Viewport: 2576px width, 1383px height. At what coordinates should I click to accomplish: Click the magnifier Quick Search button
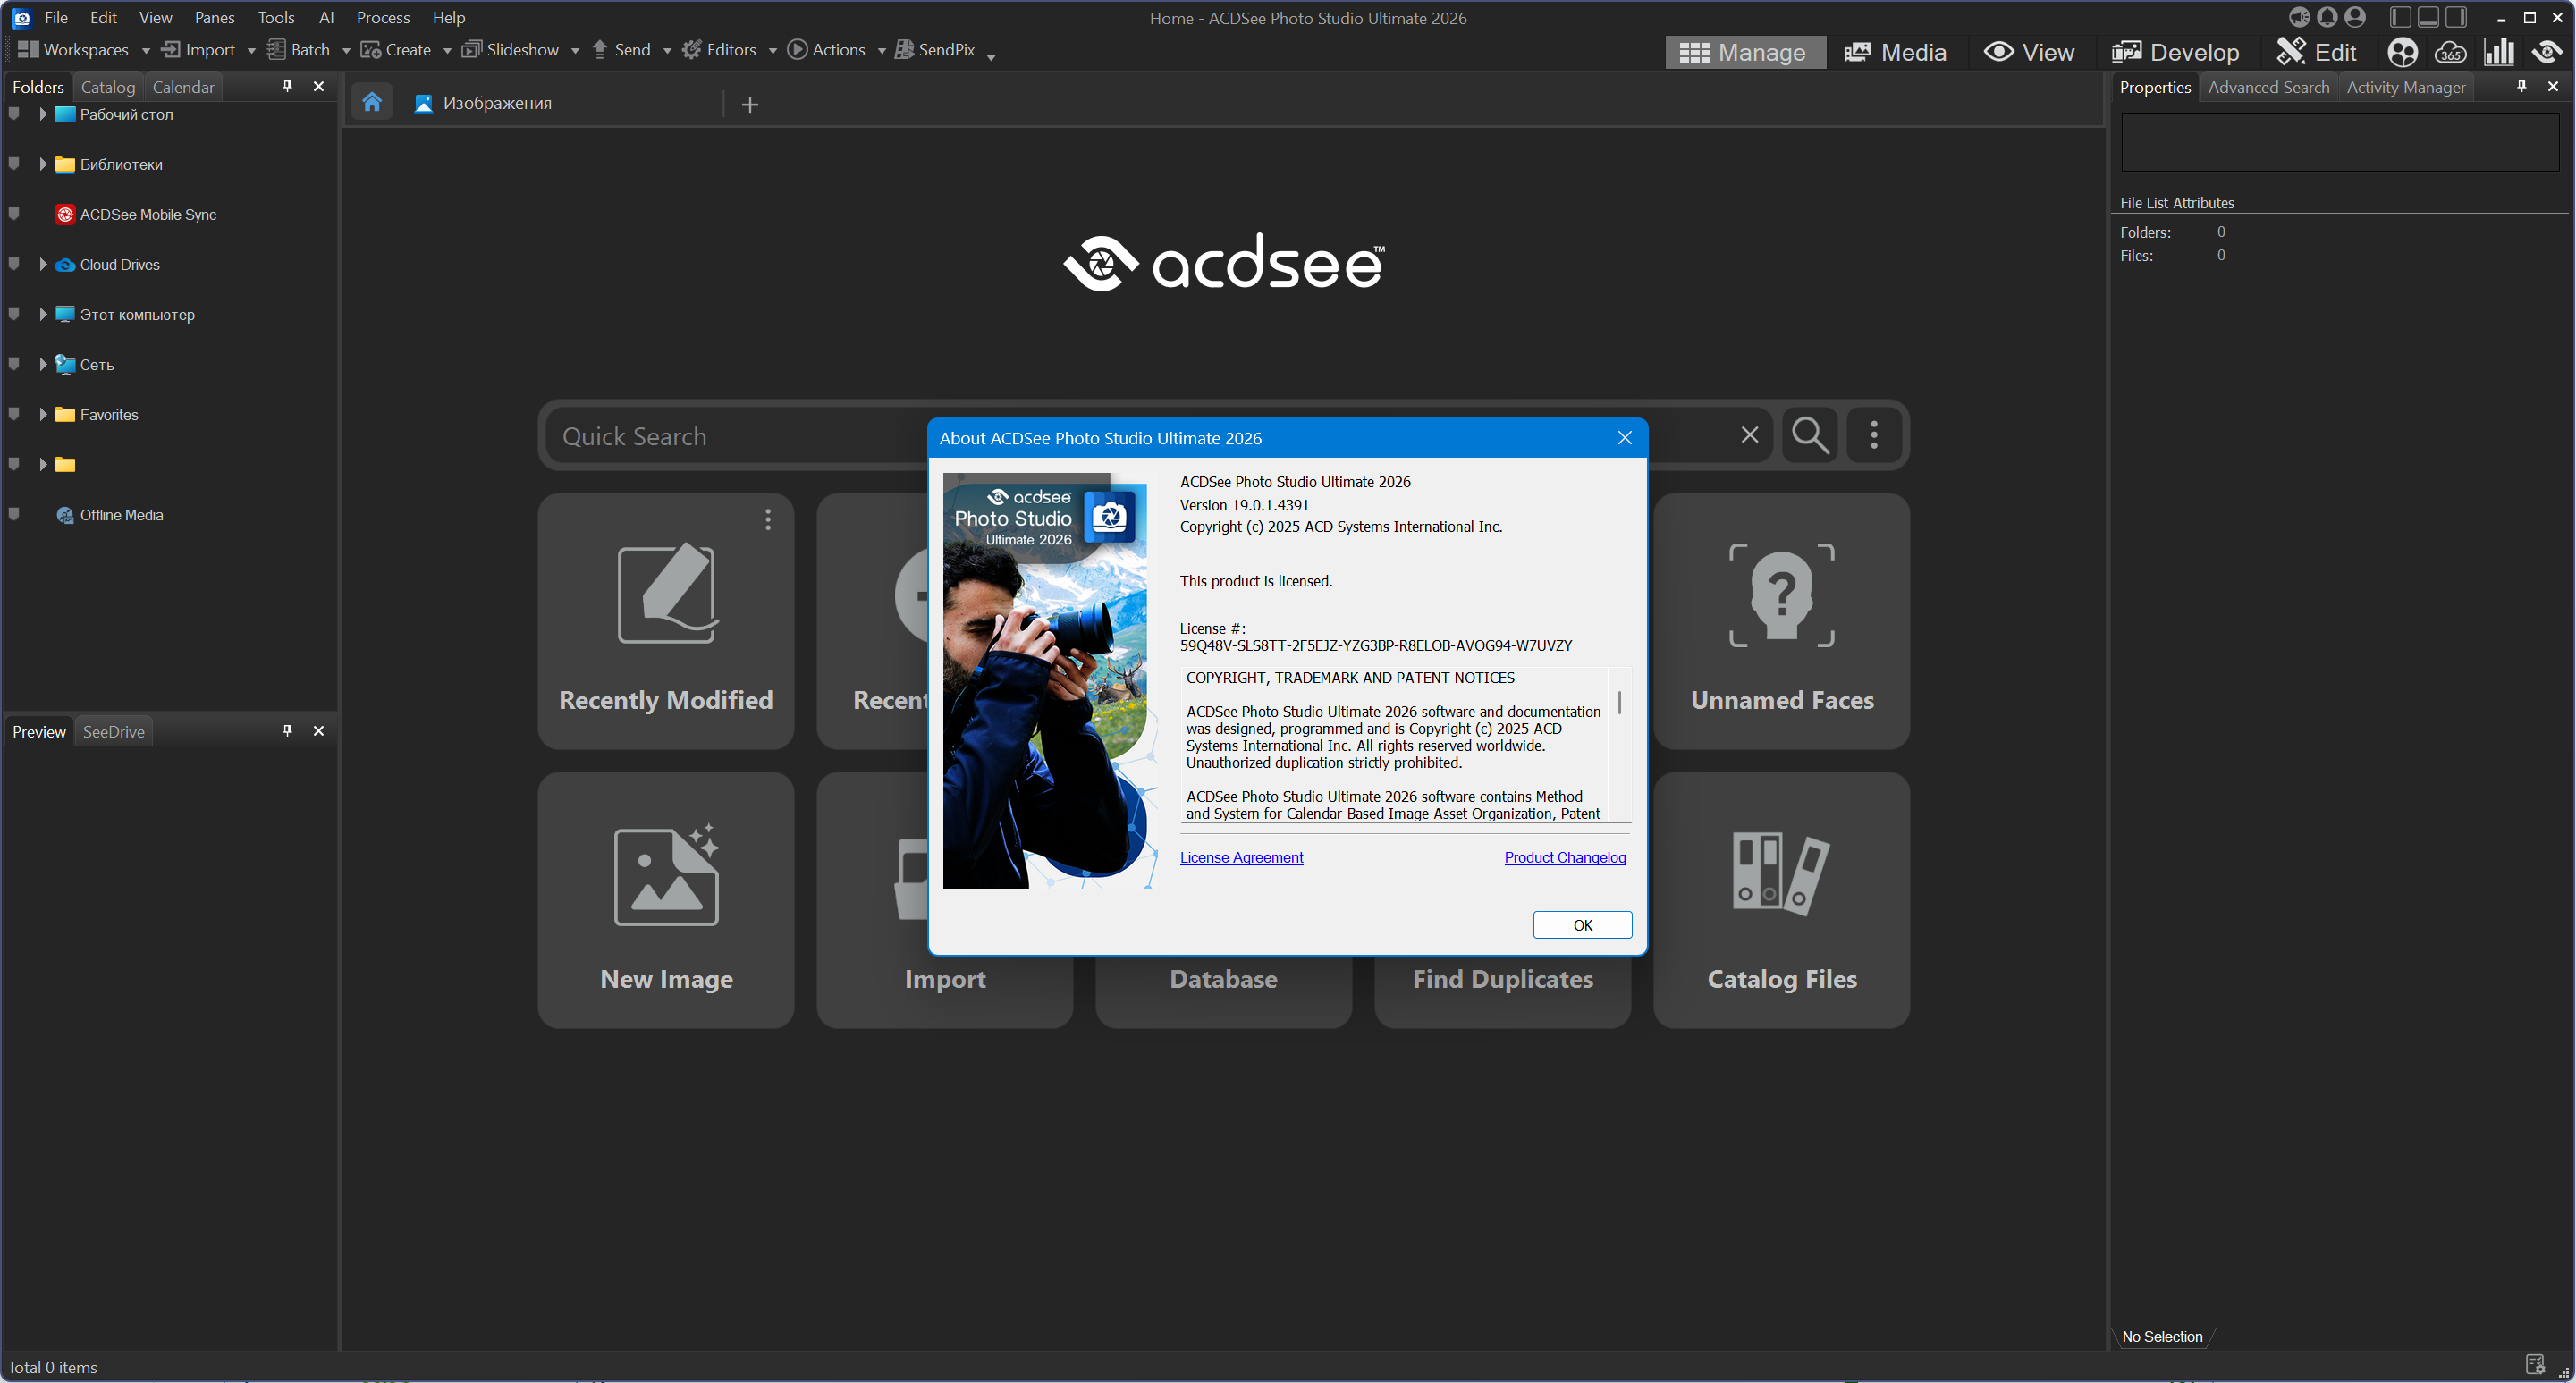tap(1810, 436)
